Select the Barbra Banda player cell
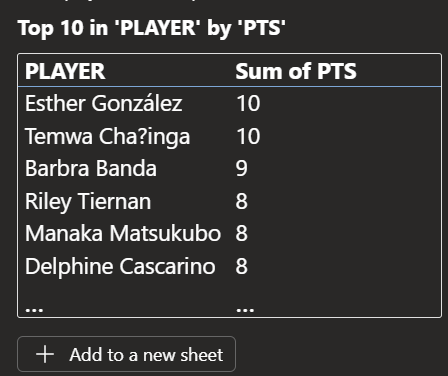448x376 pixels. (91, 168)
